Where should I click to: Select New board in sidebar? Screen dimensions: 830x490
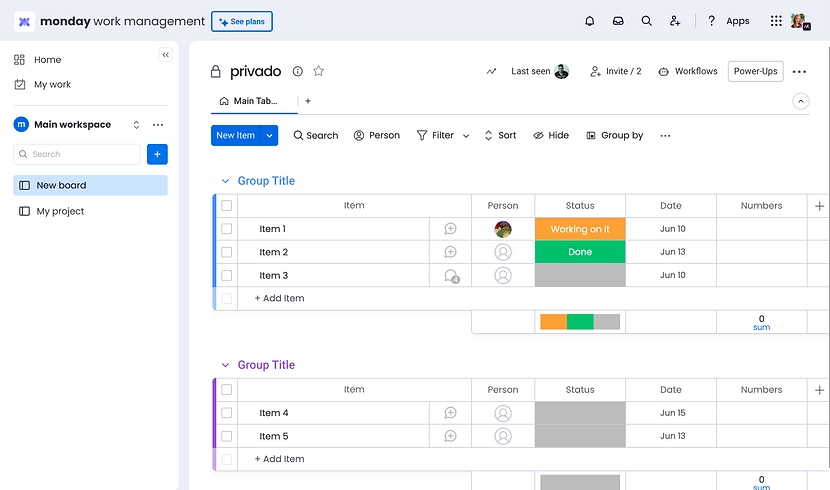coord(91,185)
